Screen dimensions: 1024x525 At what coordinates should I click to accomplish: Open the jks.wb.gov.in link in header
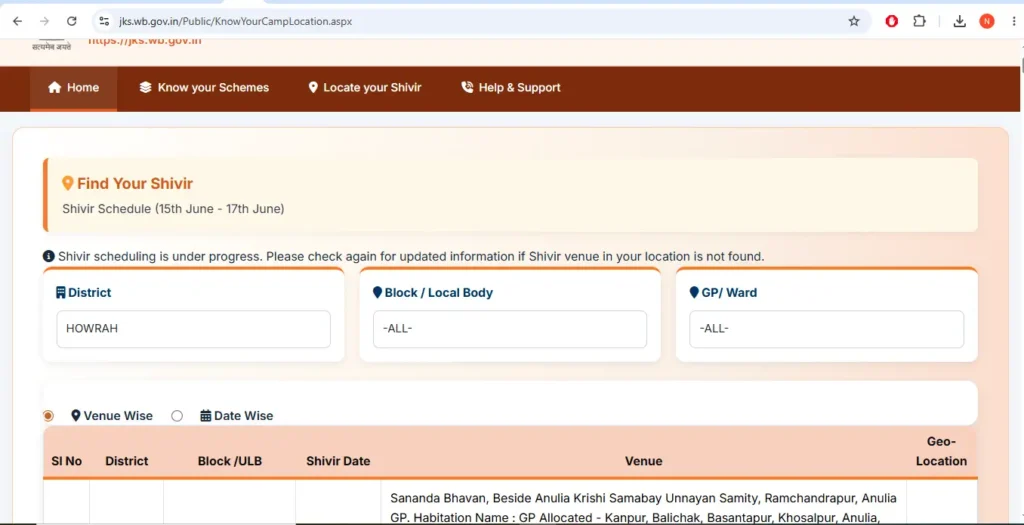click(x=144, y=41)
